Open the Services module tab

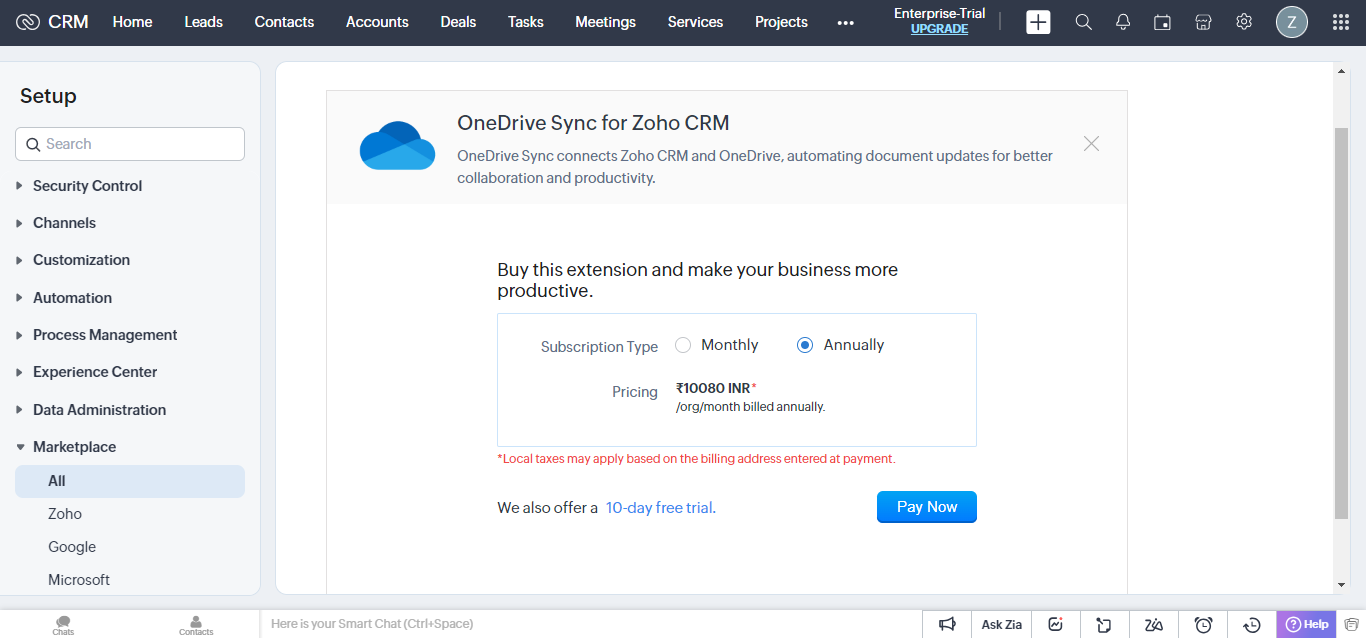click(x=695, y=22)
